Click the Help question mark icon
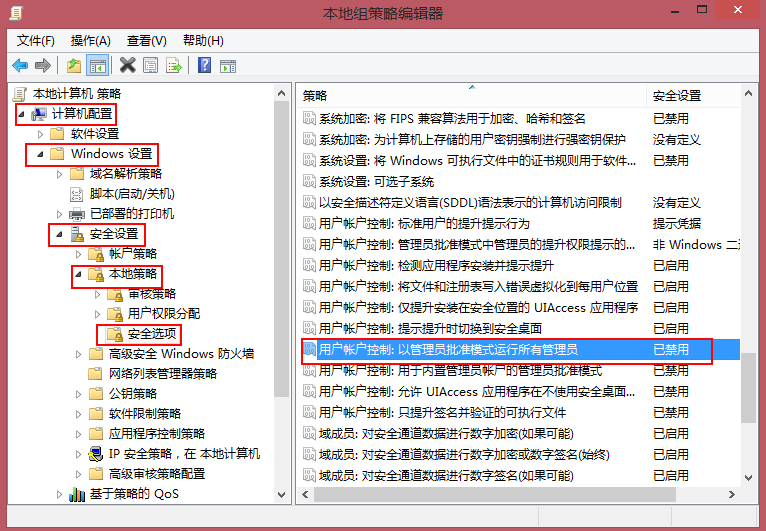Viewport: 766px width, 531px height. 204,65
